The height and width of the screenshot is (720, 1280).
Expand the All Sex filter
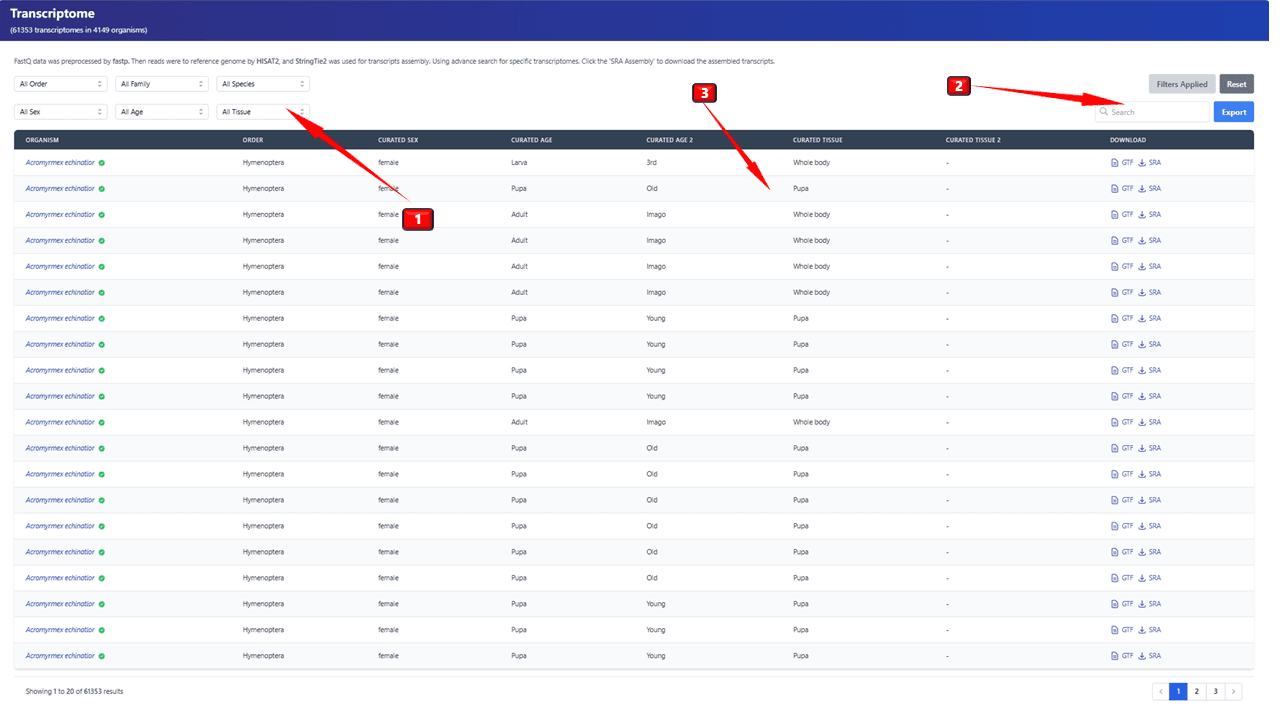click(x=60, y=112)
